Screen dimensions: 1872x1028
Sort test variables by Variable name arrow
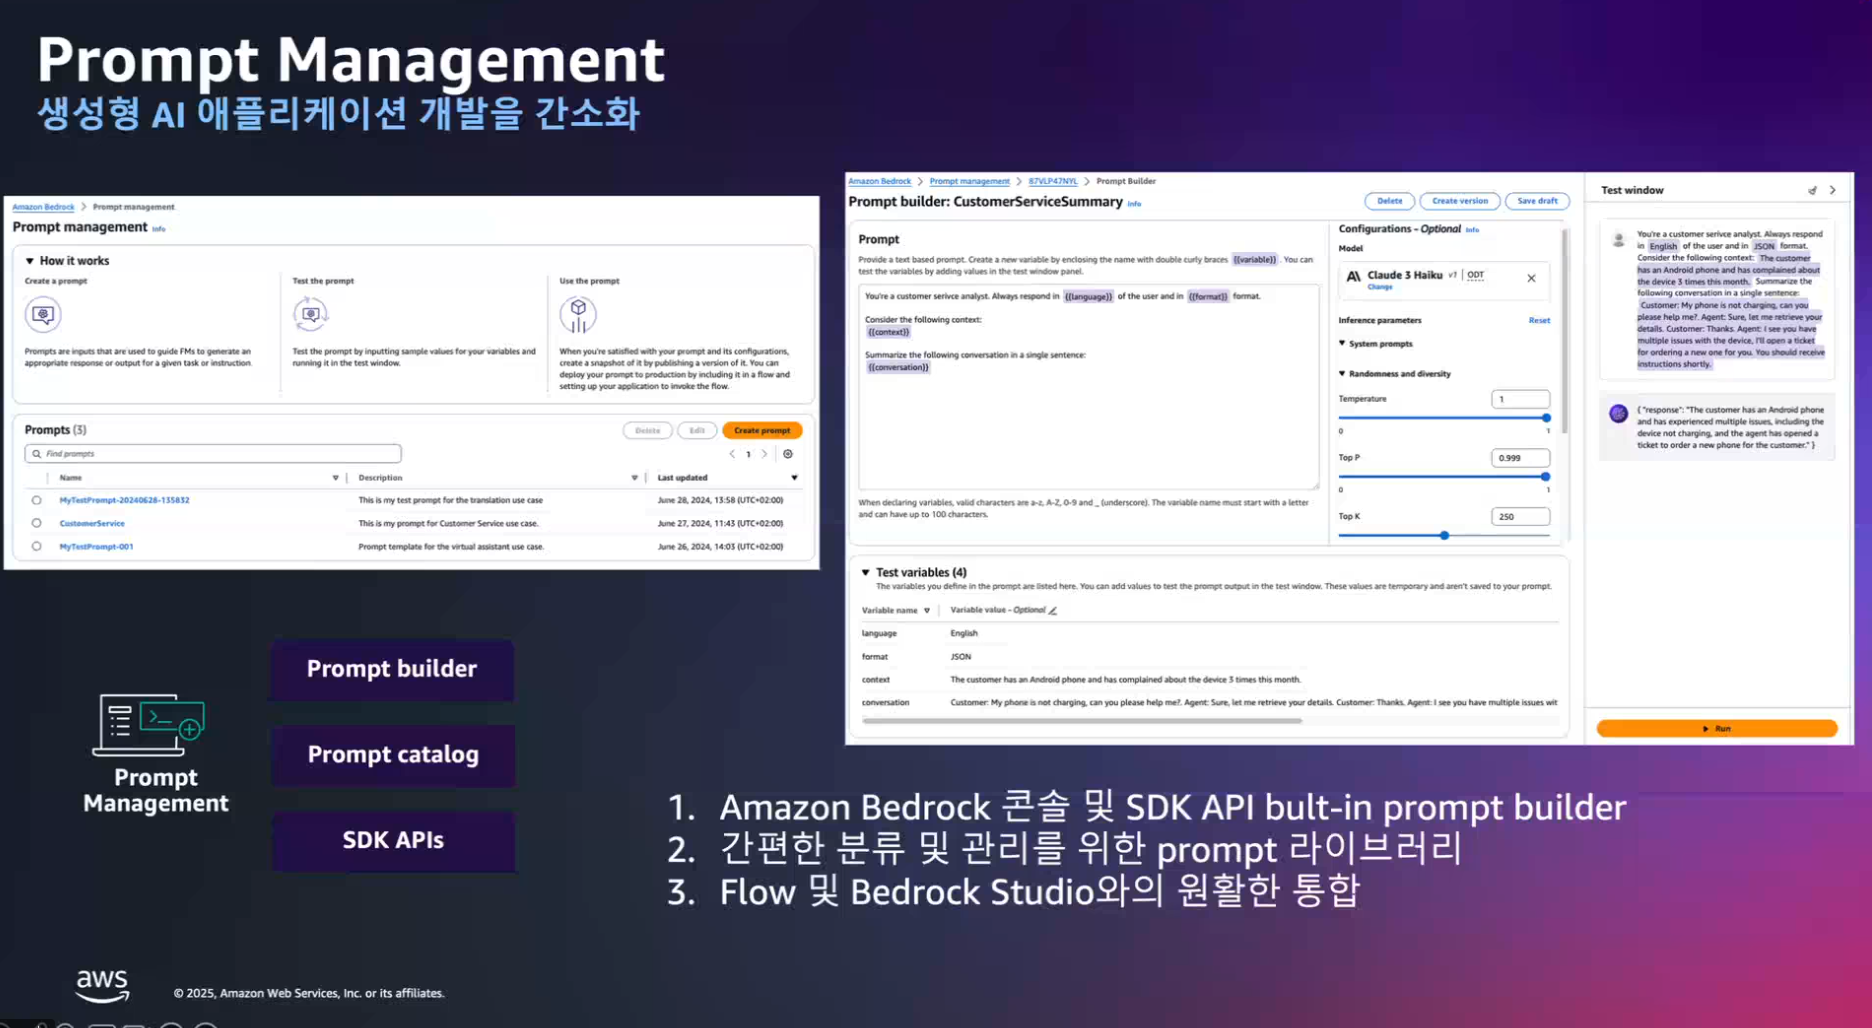(x=927, y=610)
